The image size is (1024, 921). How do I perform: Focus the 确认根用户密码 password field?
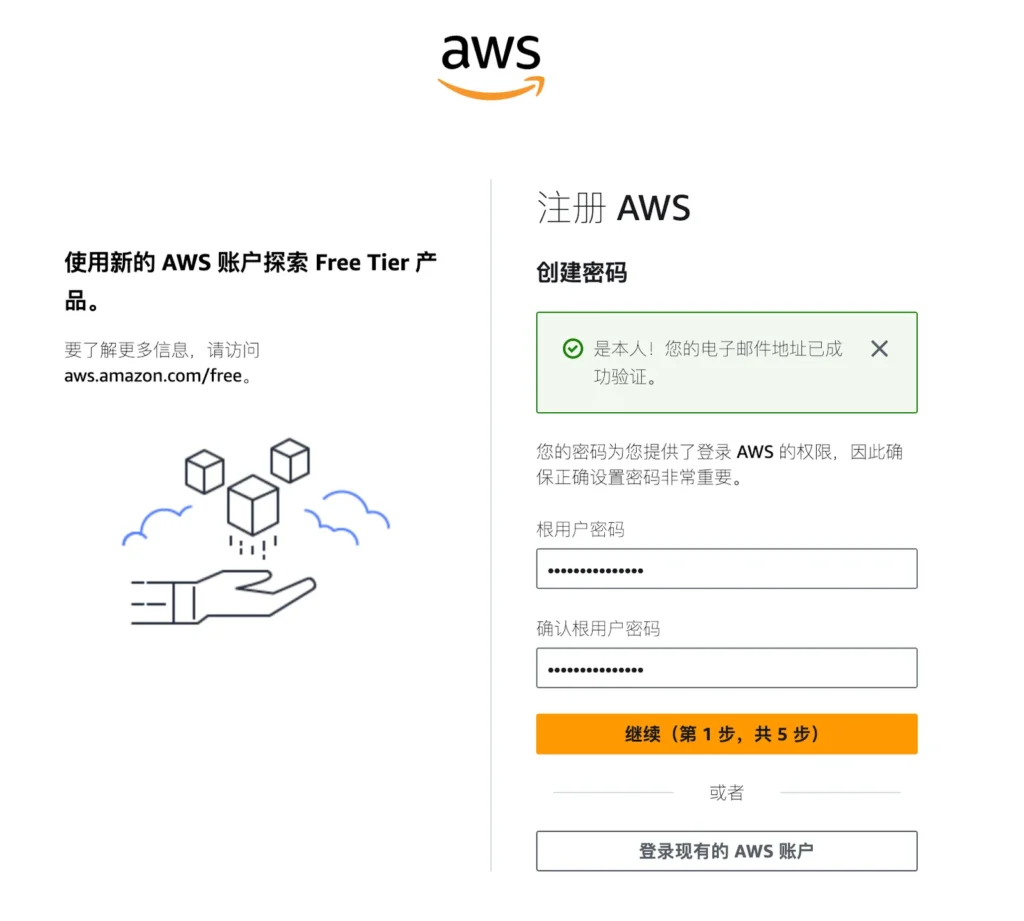point(726,668)
